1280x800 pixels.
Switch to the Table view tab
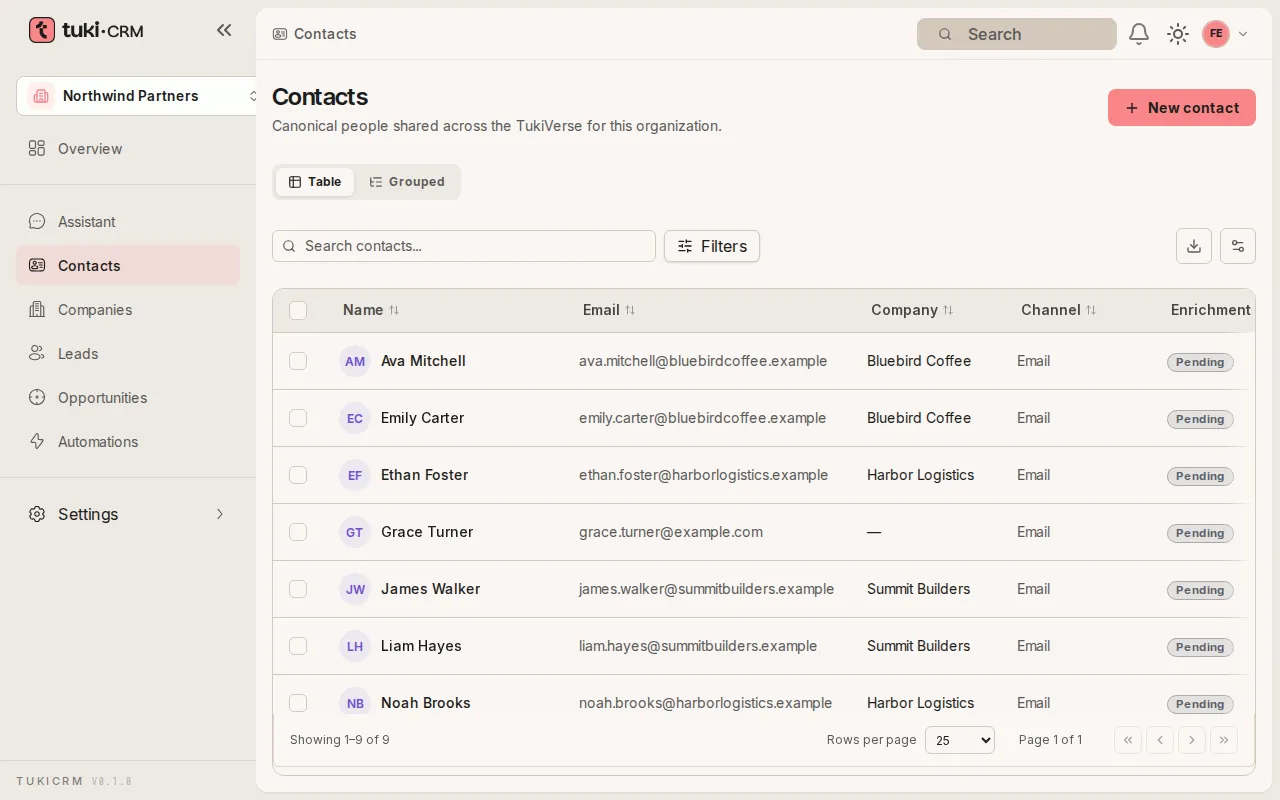tap(315, 182)
